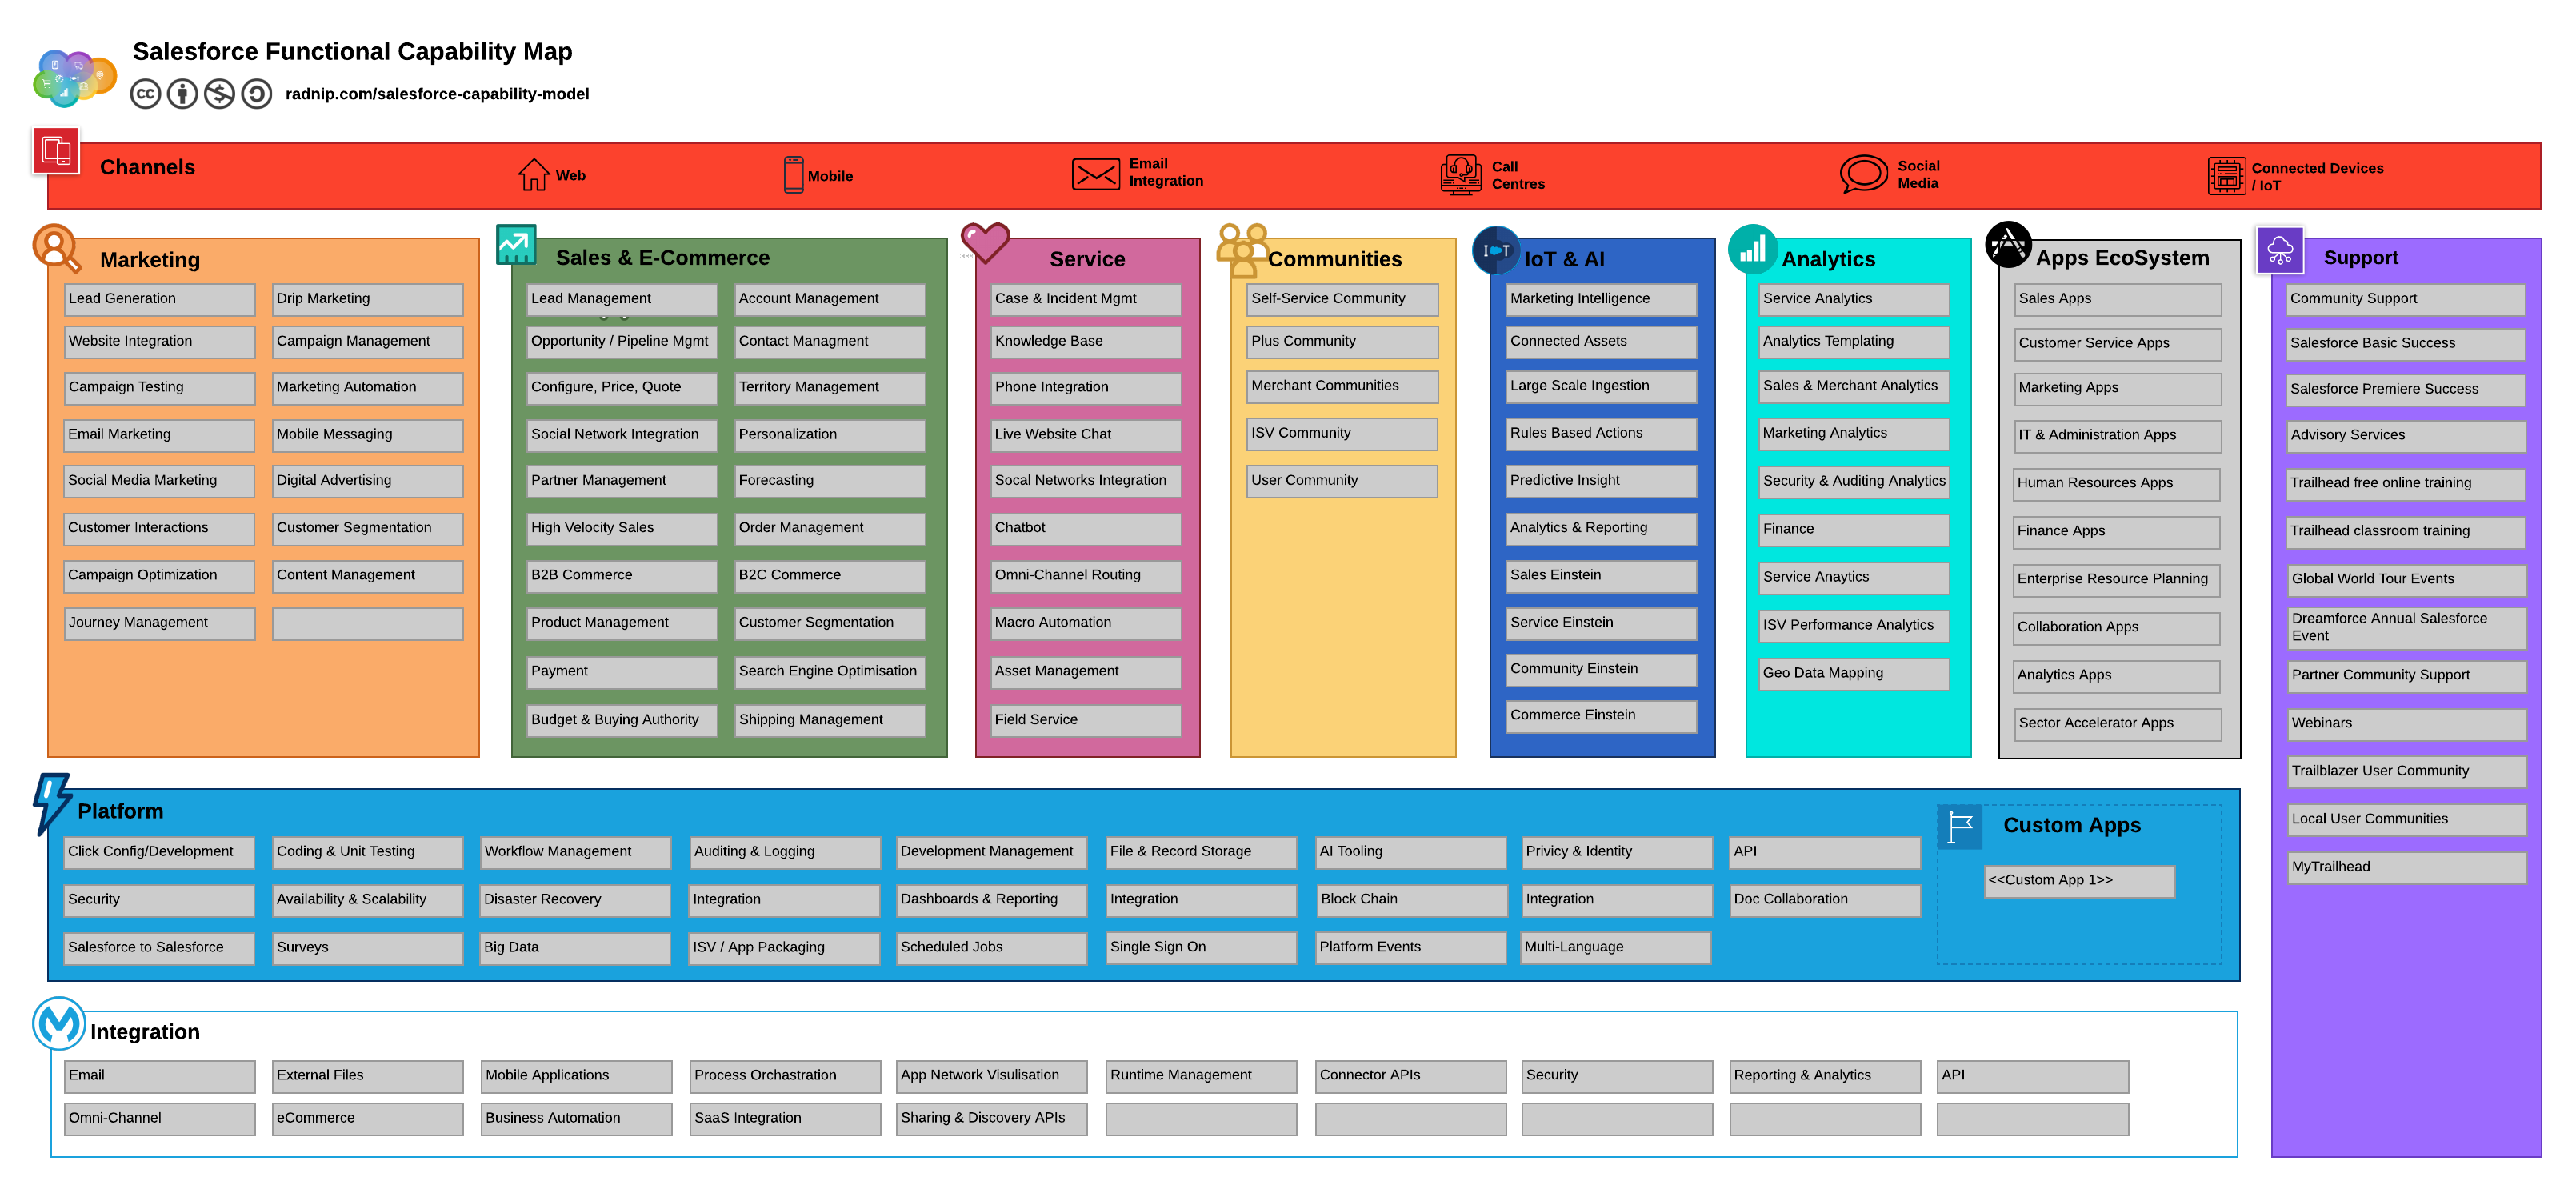2576x1189 pixels.
Task: Click the Trailhead free online training link
Action: pos(2403,482)
